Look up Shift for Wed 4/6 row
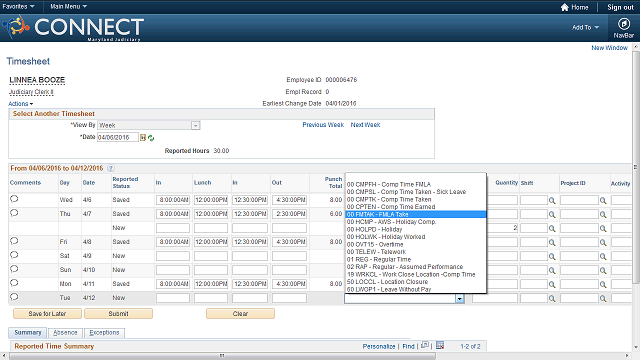Viewport: 640px width, 360px height. pos(552,200)
